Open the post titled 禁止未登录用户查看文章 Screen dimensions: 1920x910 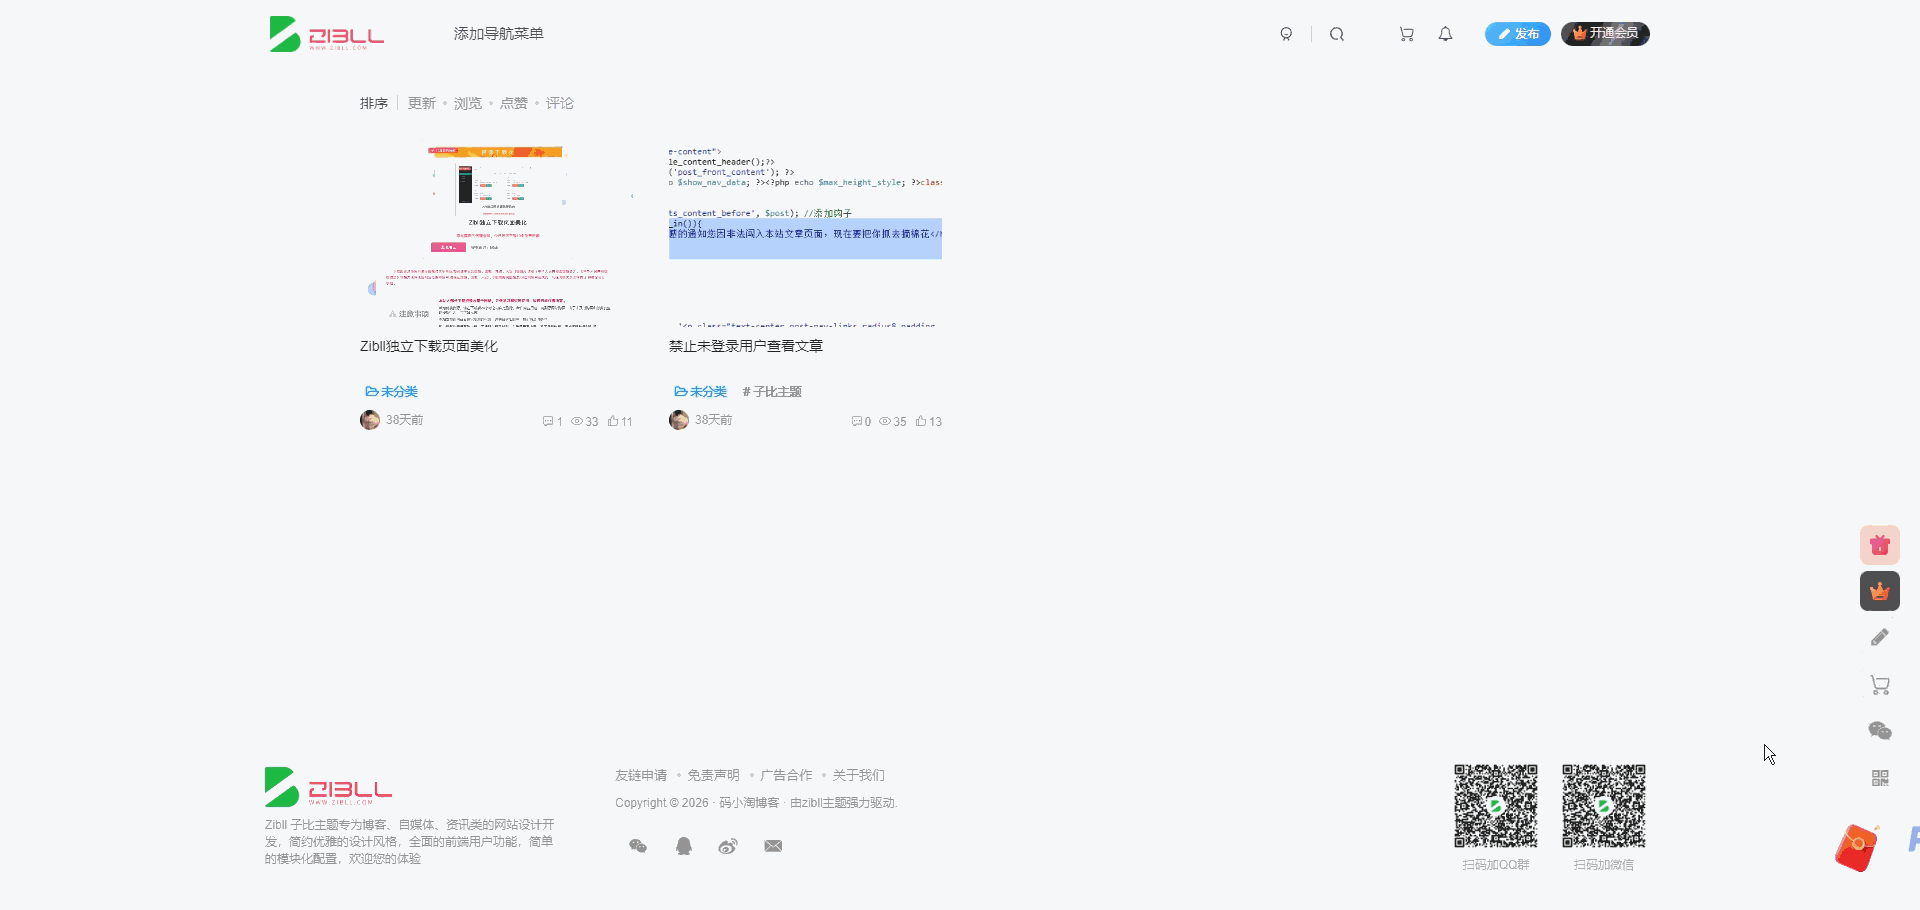[x=746, y=346]
